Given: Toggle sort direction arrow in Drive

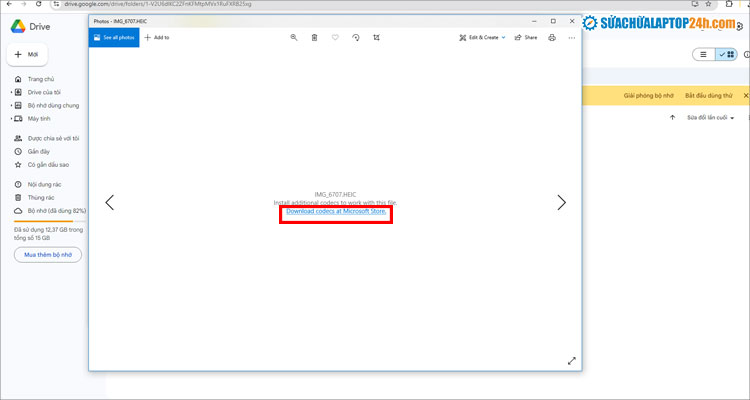Looking at the screenshot, I should (x=673, y=118).
